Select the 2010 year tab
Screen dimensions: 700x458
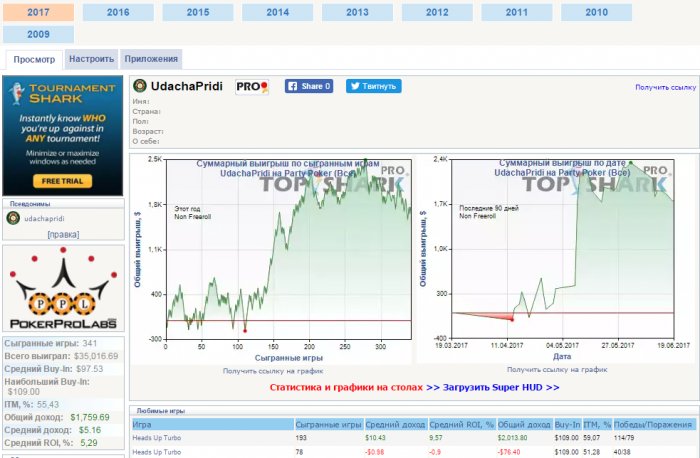point(596,12)
